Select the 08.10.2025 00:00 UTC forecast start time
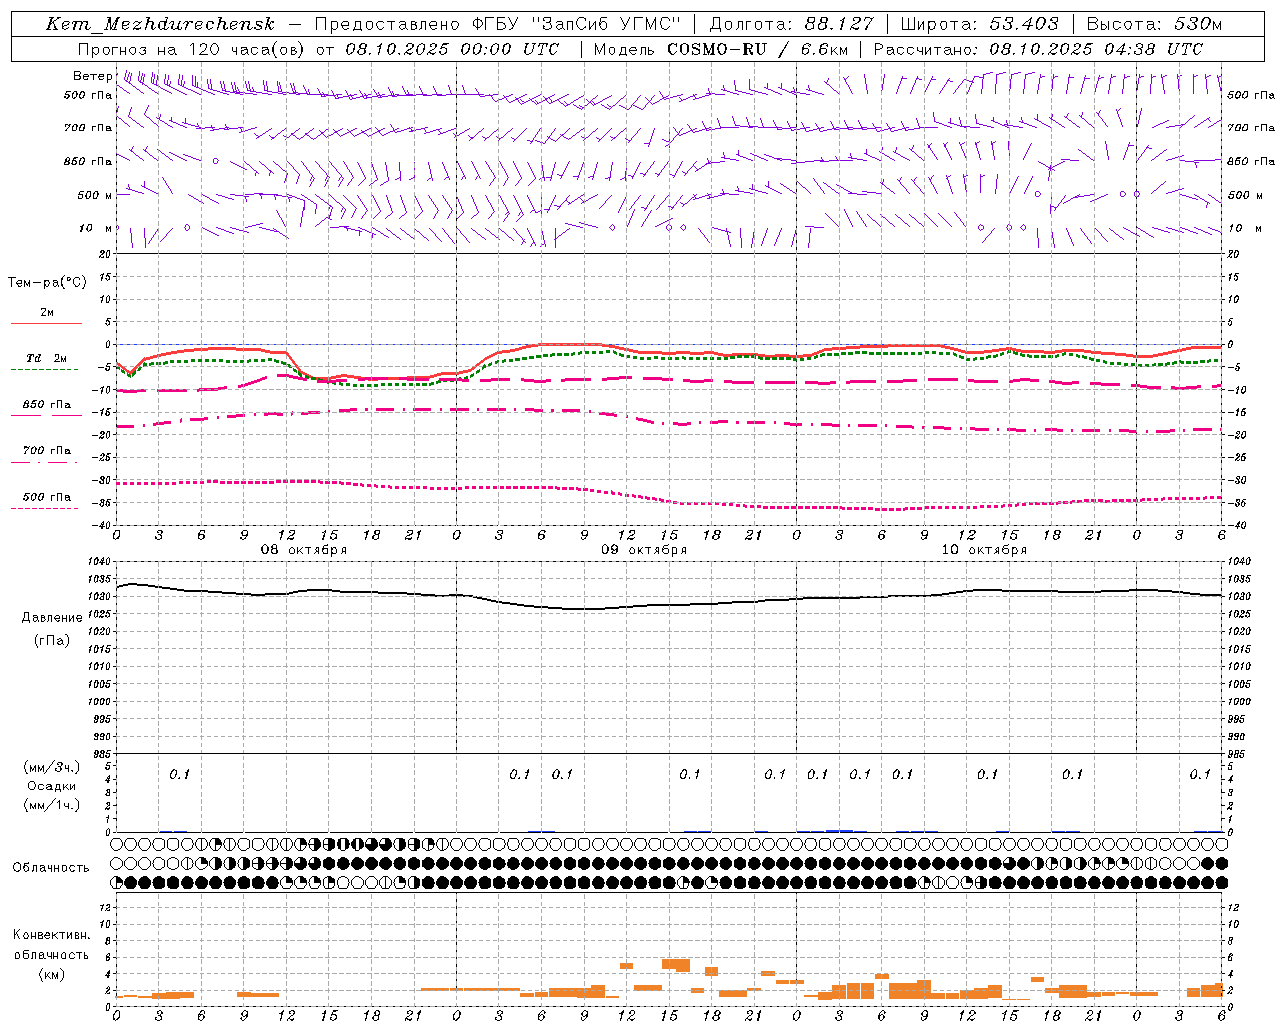The image size is (1280, 1024). point(451,49)
